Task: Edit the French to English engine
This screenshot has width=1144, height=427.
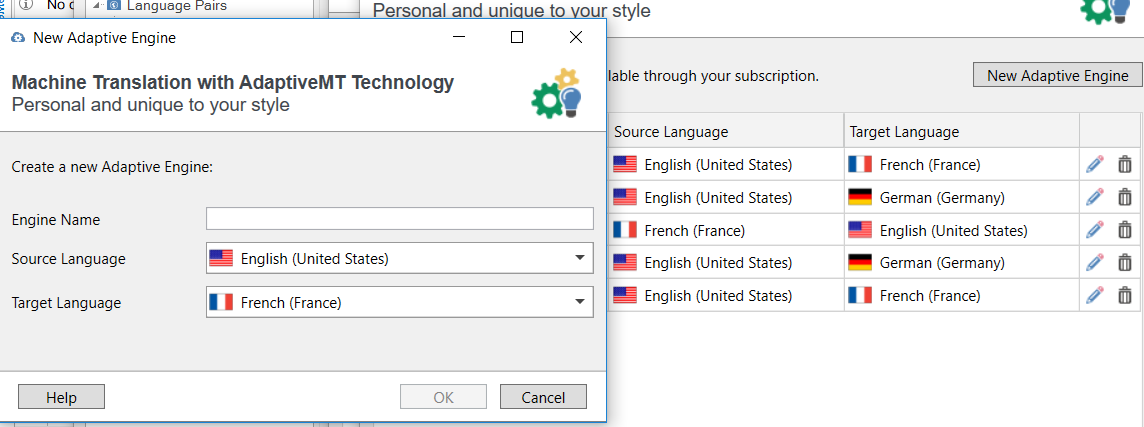Action: (1095, 230)
